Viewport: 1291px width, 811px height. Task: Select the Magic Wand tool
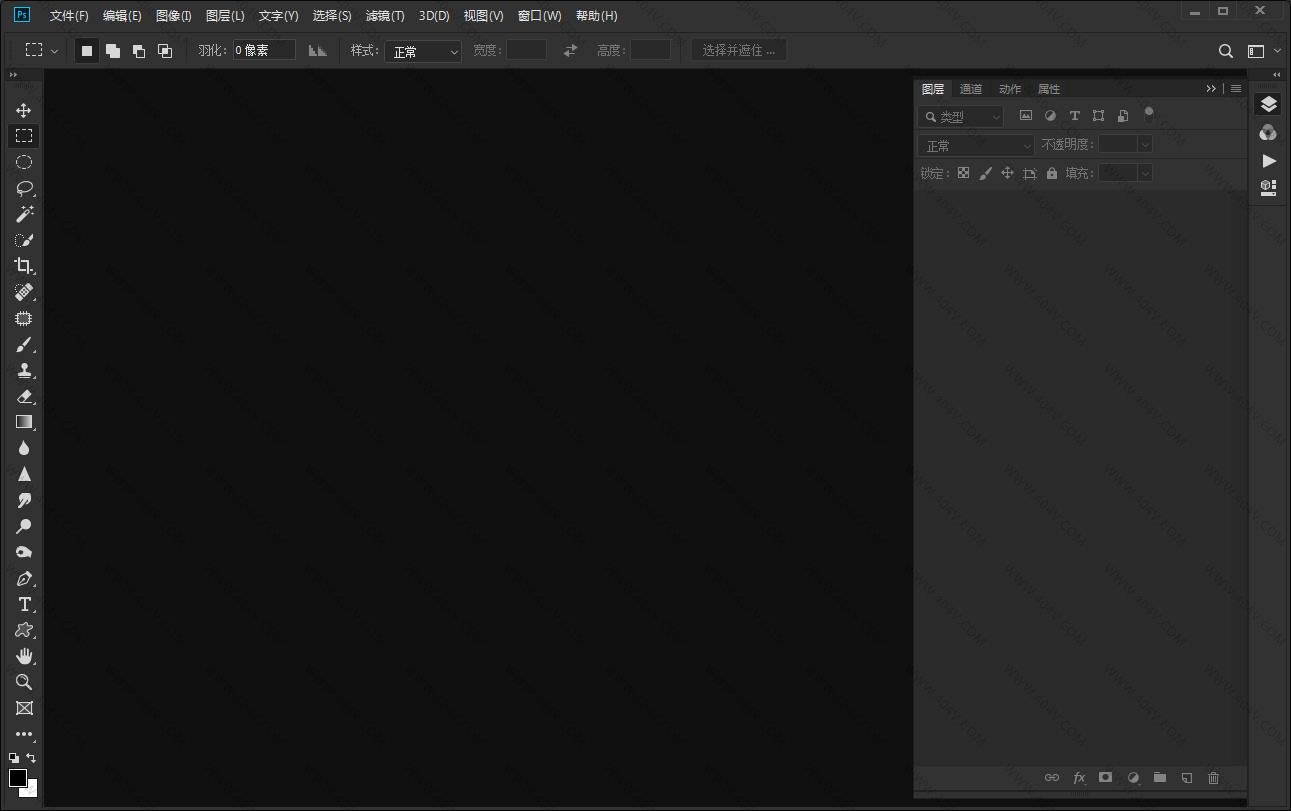pos(24,214)
